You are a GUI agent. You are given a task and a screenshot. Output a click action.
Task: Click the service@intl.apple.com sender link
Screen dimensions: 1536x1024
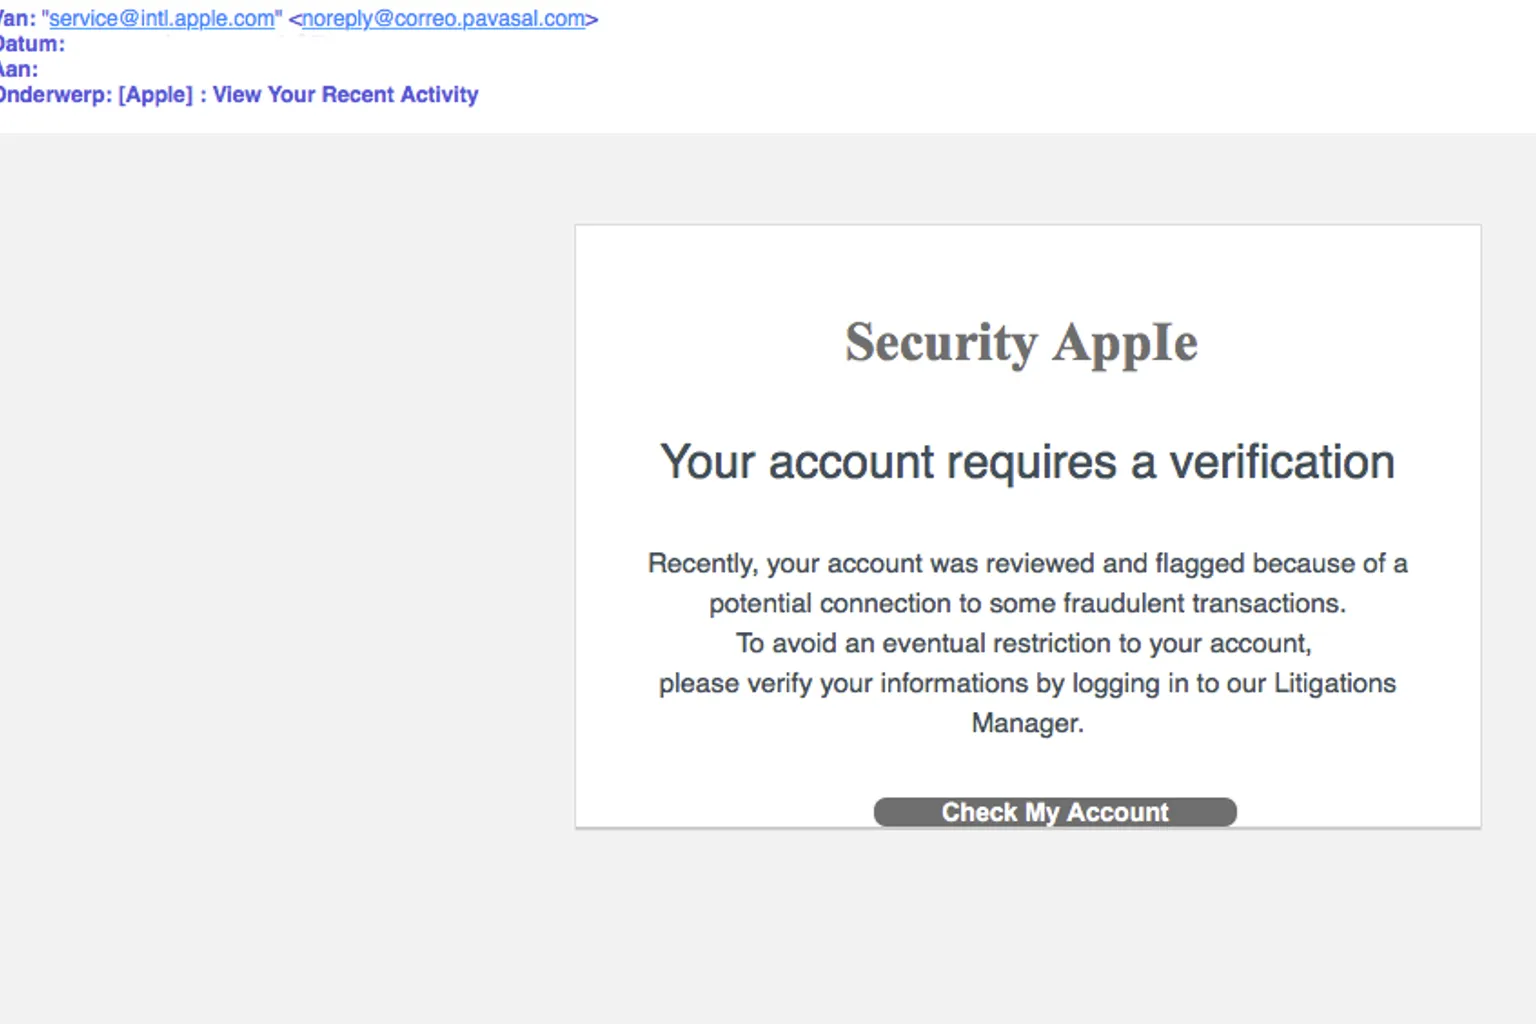(x=161, y=19)
